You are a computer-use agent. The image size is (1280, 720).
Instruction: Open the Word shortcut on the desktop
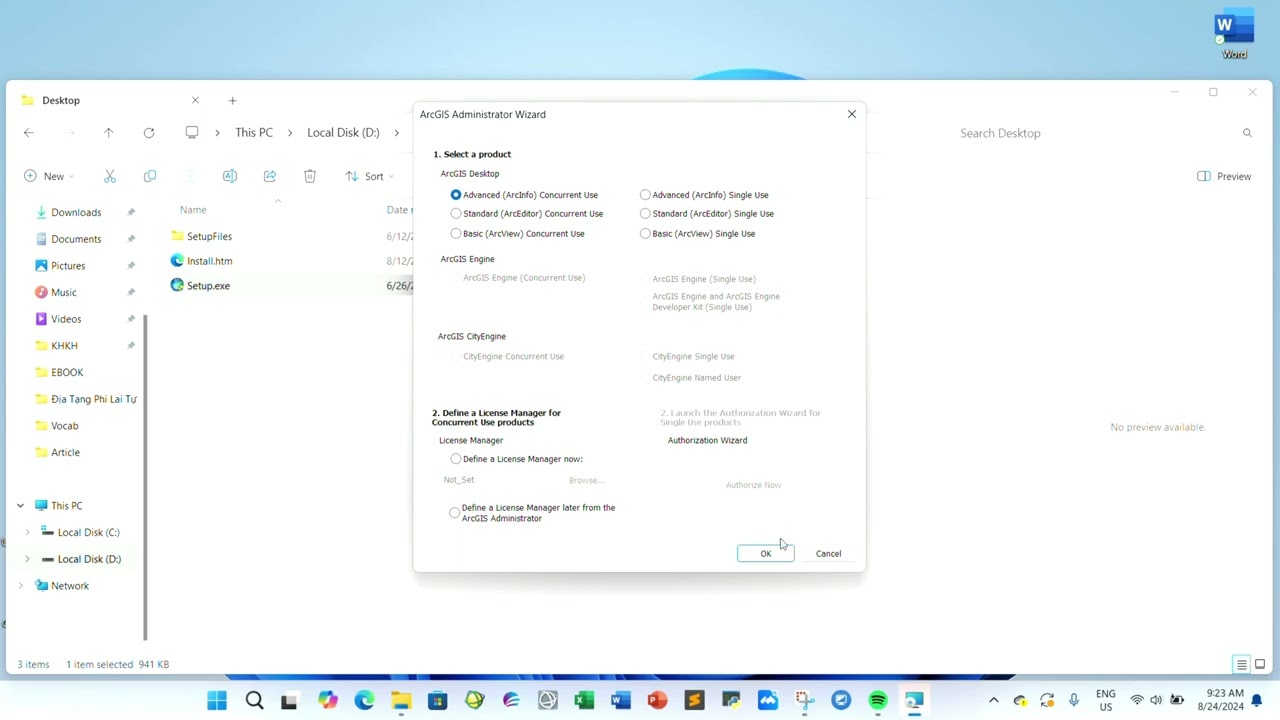point(1235,35)
